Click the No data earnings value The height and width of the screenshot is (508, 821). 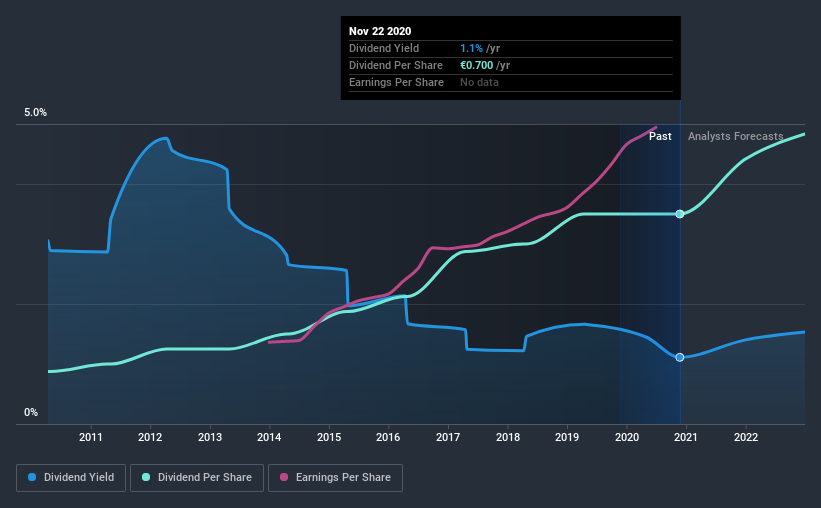479,82
